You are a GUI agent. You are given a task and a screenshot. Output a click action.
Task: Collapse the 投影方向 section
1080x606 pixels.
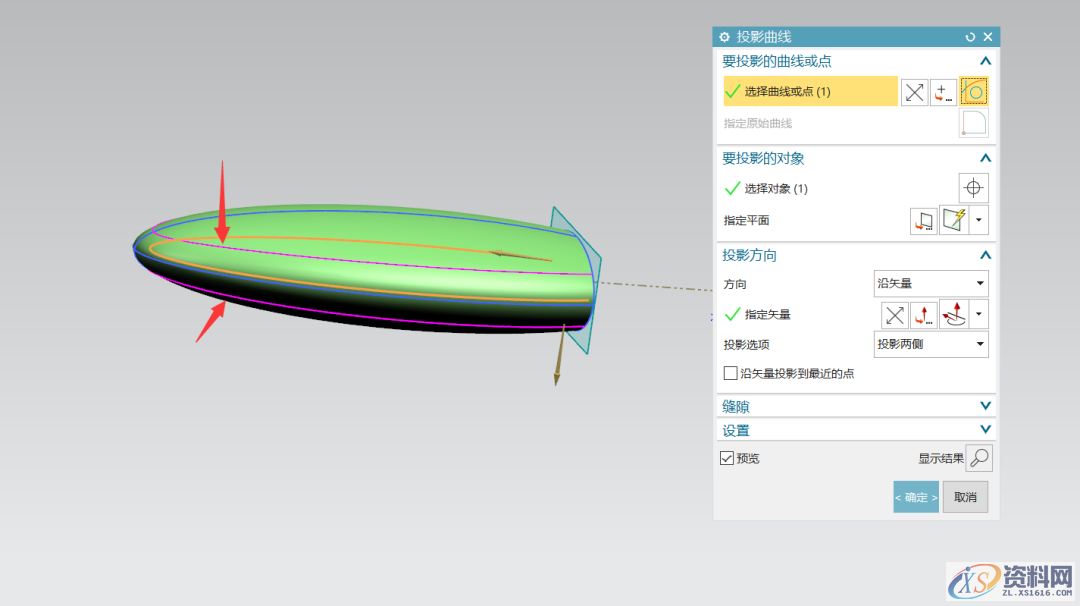(985, 255)
